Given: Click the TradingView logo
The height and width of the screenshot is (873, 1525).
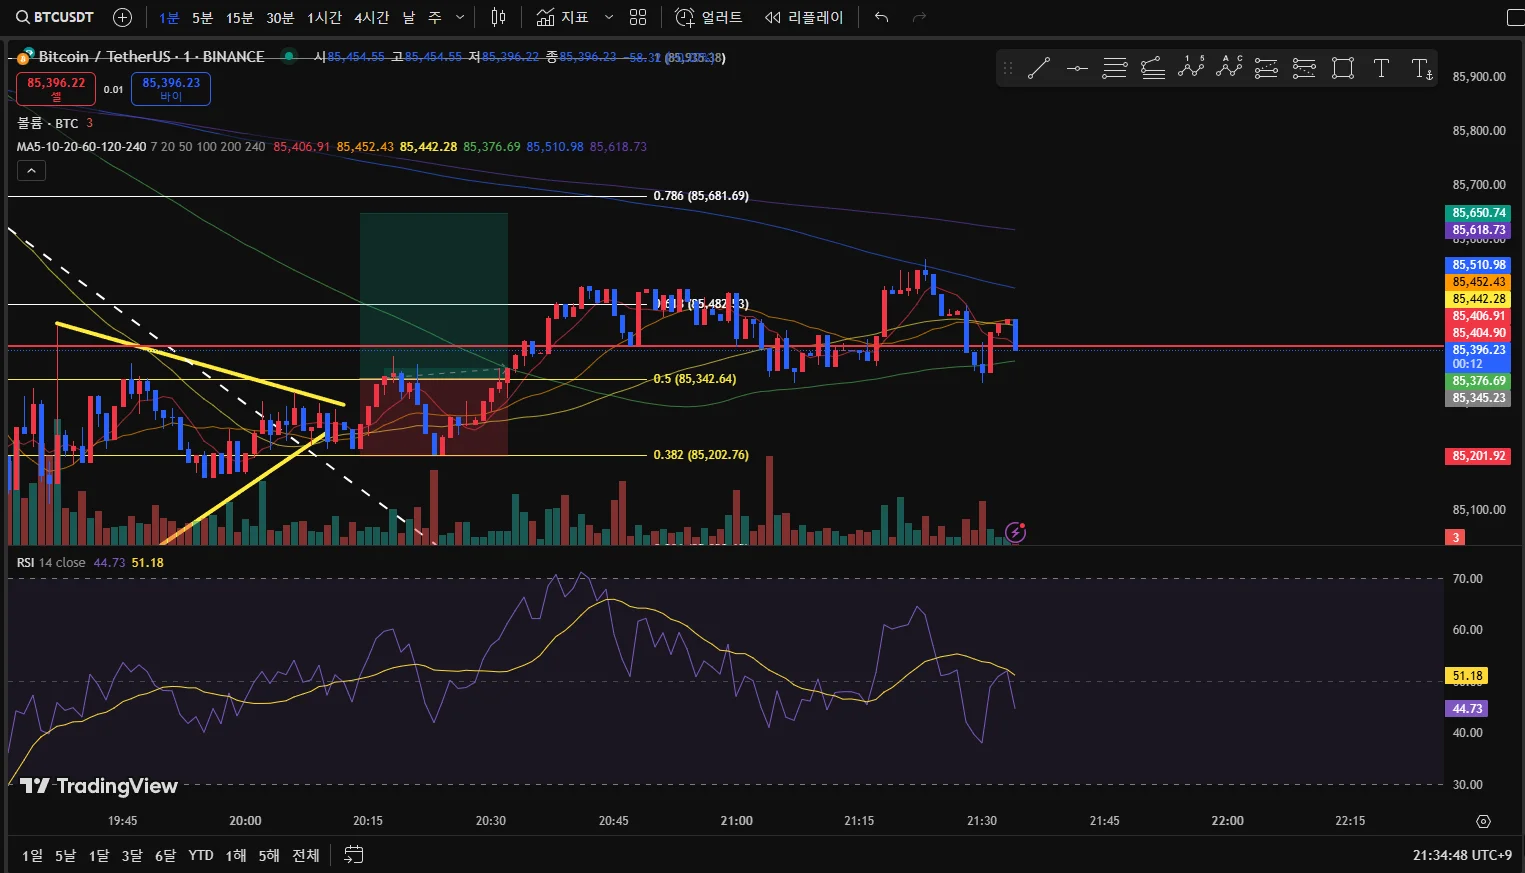Looking at the screenshot, I should [x=99, y=786].
